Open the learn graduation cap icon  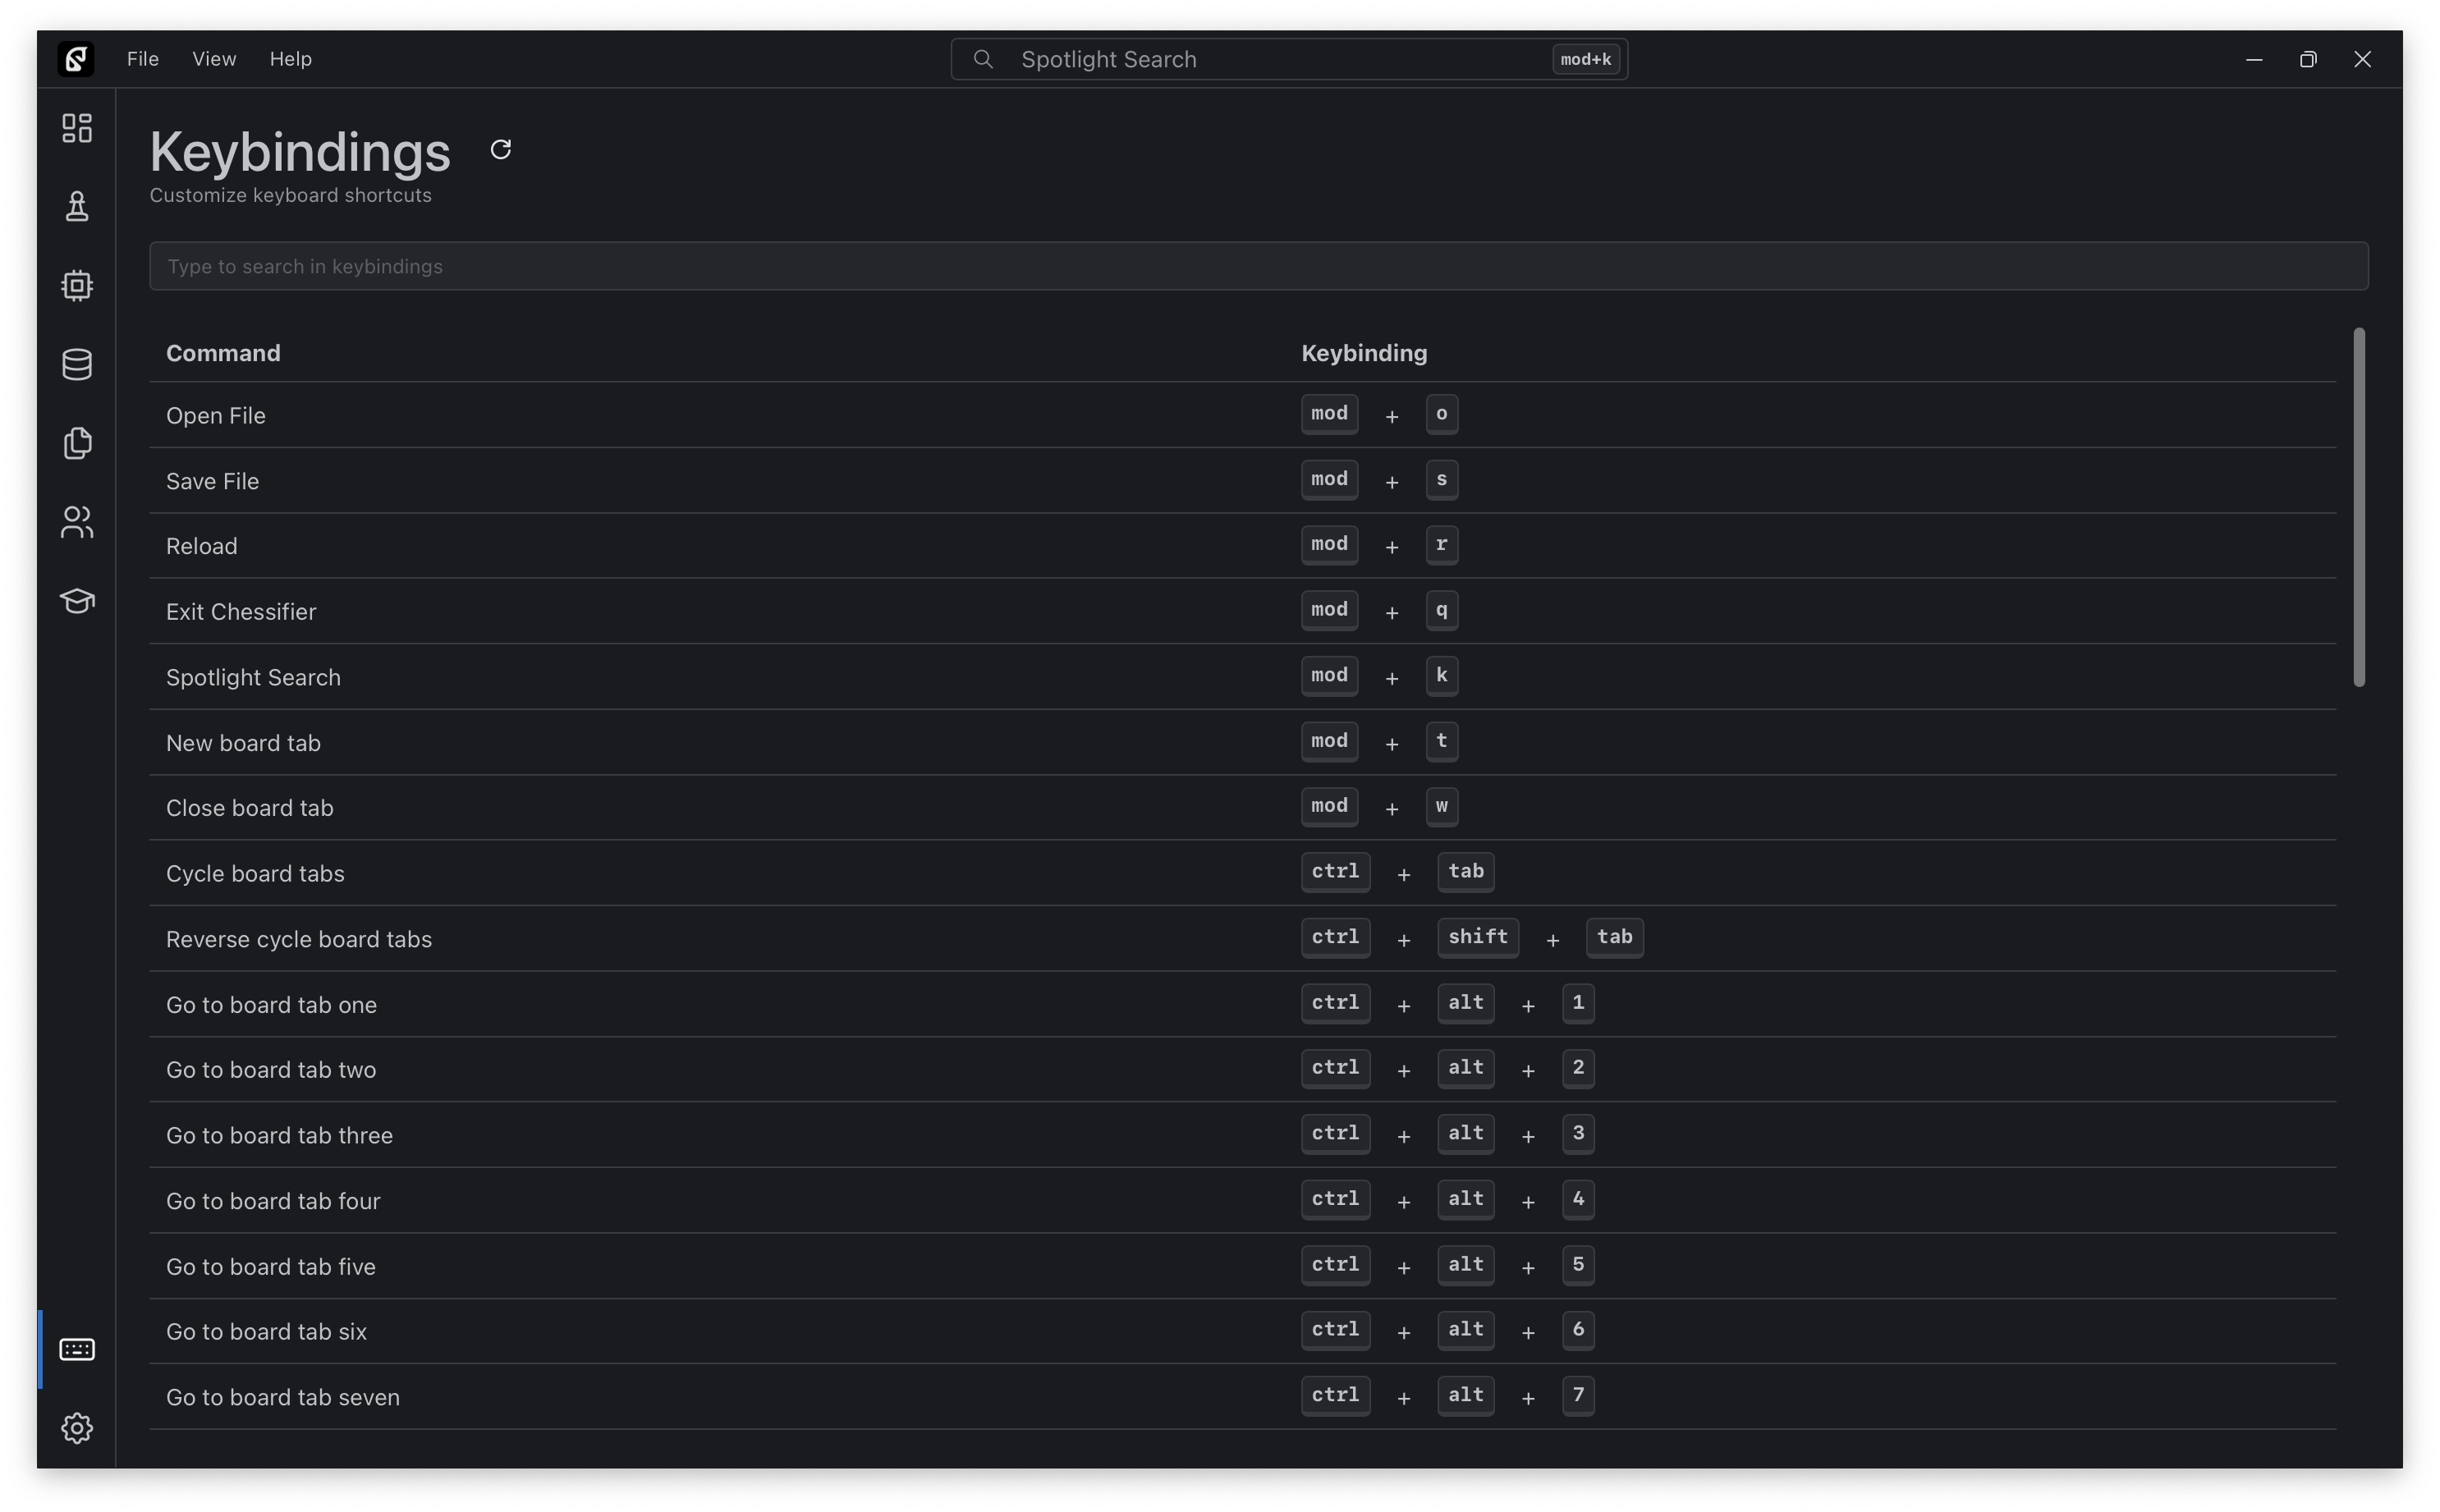point(77,601)
